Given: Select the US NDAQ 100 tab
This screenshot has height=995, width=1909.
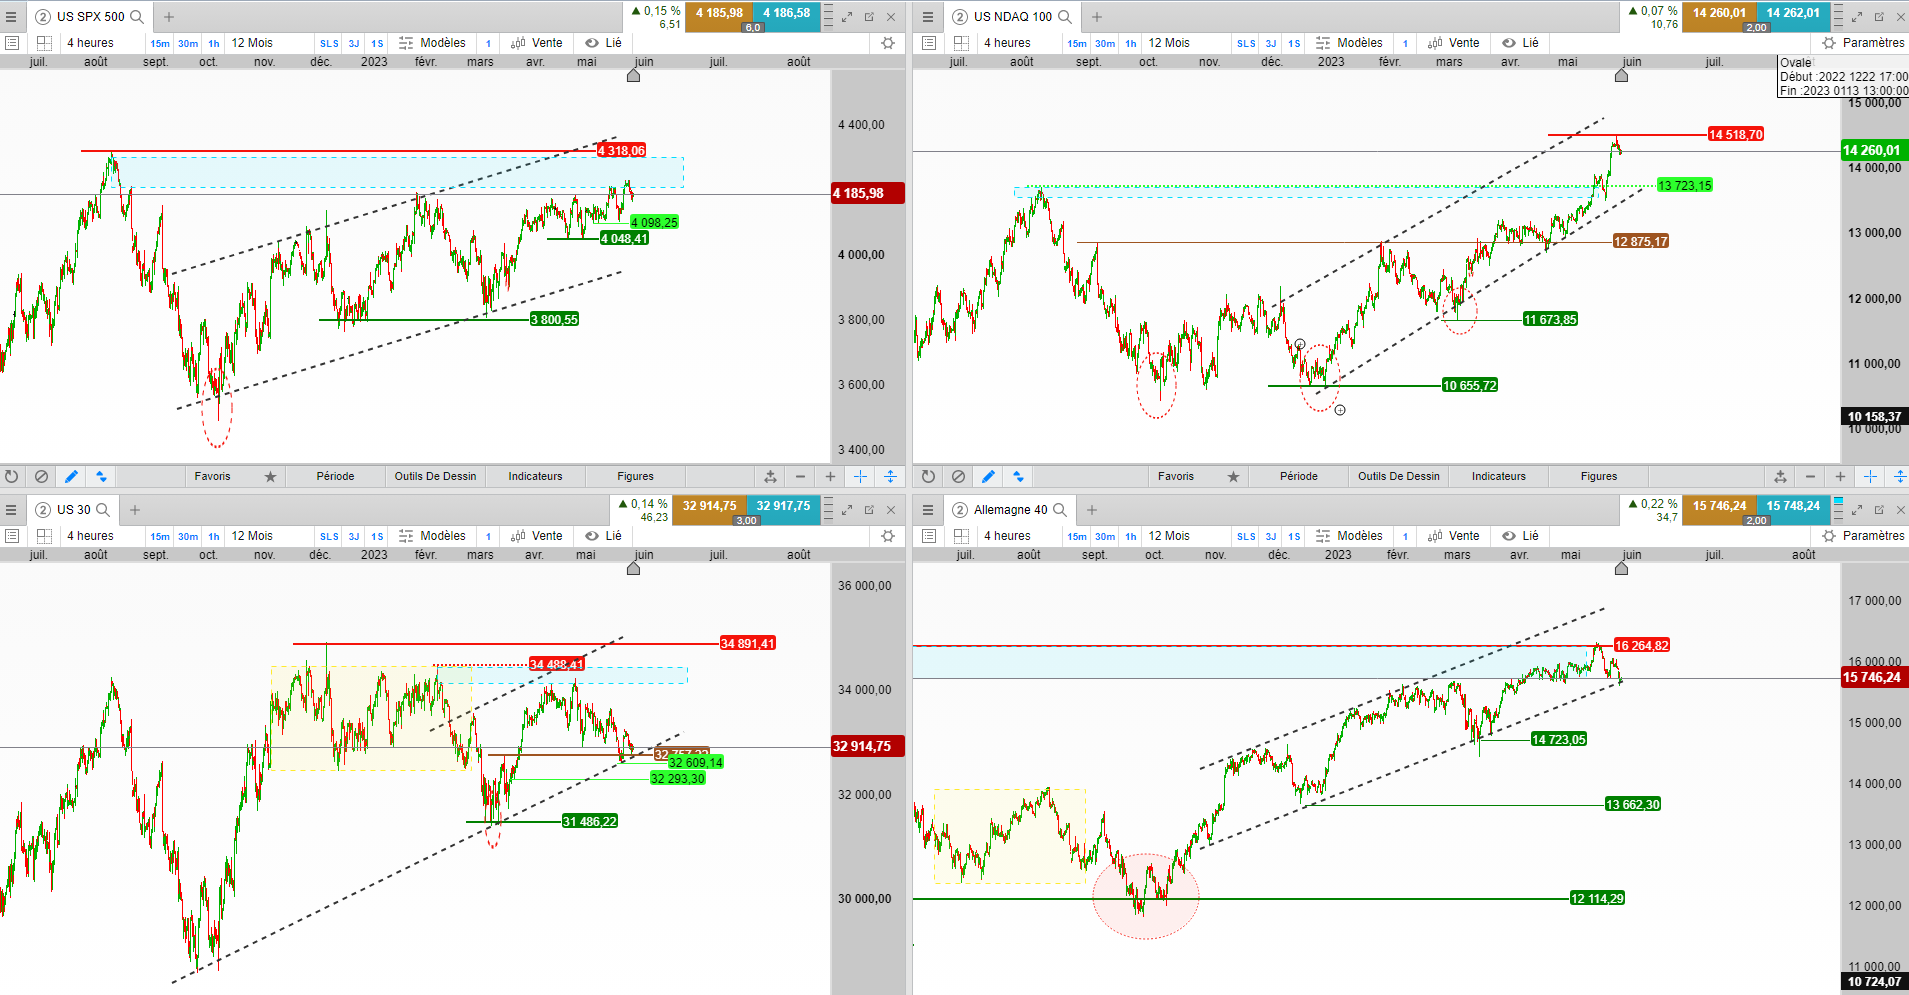Looking at the screenshot, I should (1012, 17).
